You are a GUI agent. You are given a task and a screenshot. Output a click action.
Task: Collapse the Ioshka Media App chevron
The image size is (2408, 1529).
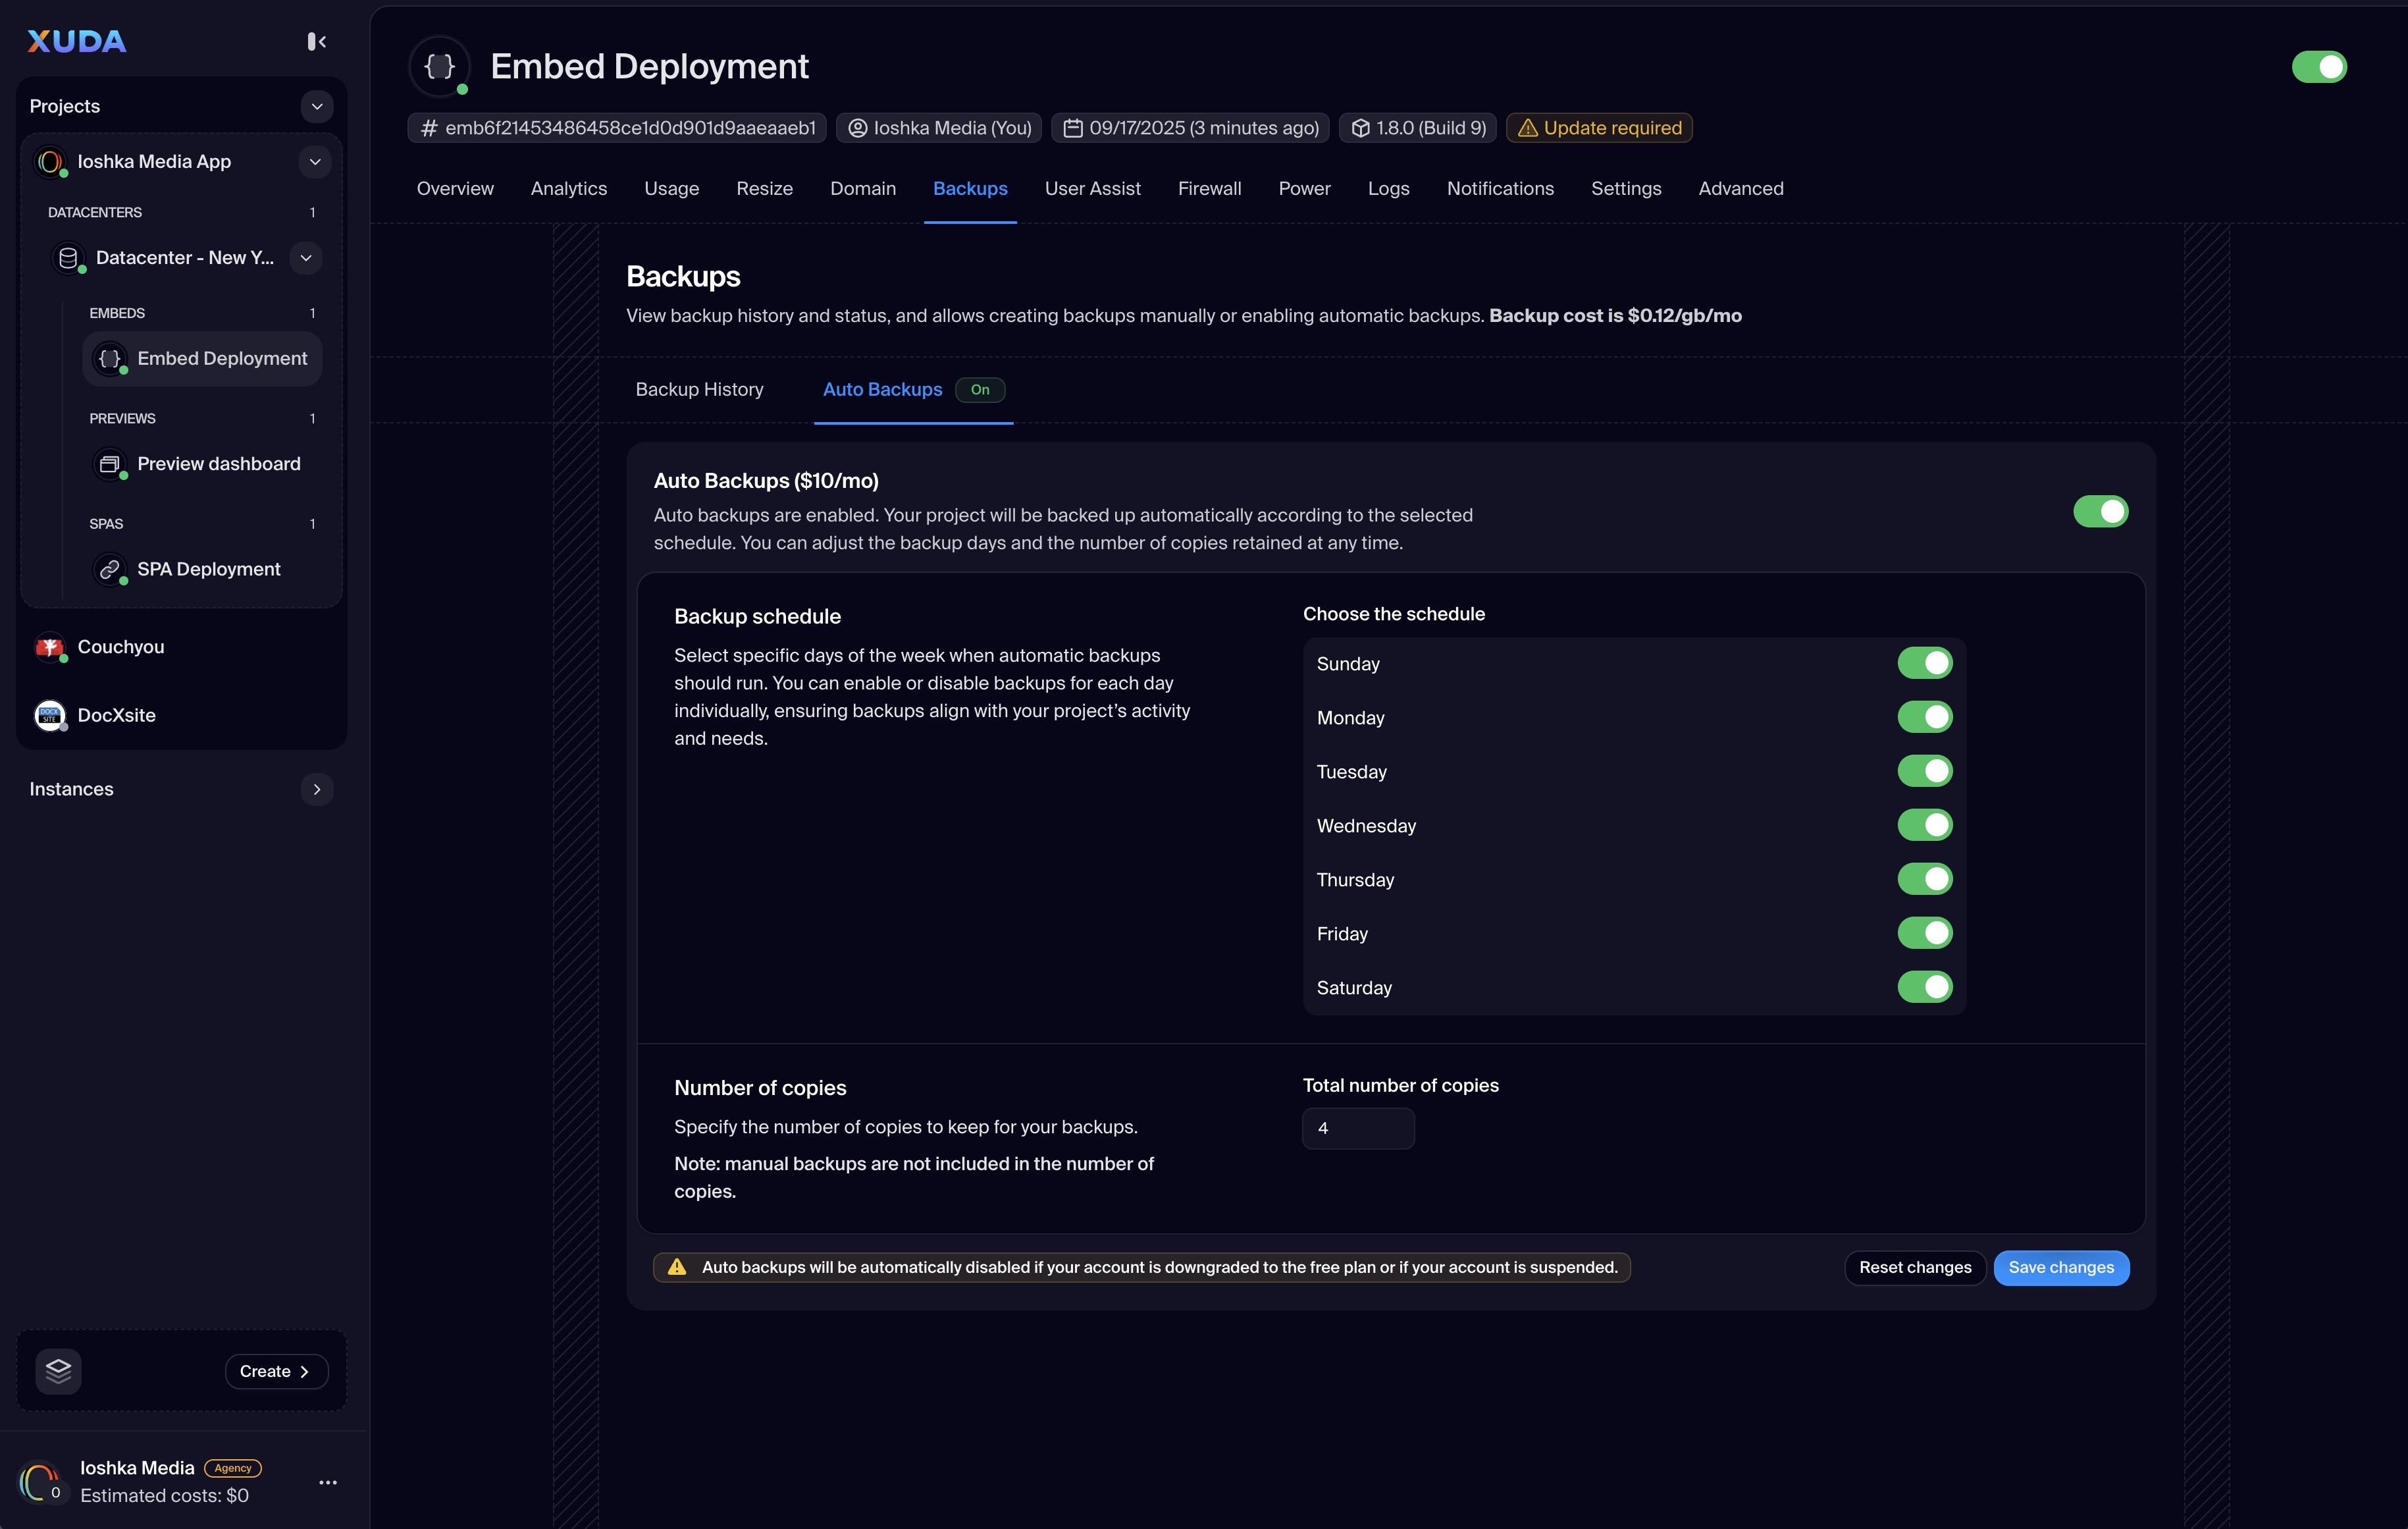(x=315, y=162)
